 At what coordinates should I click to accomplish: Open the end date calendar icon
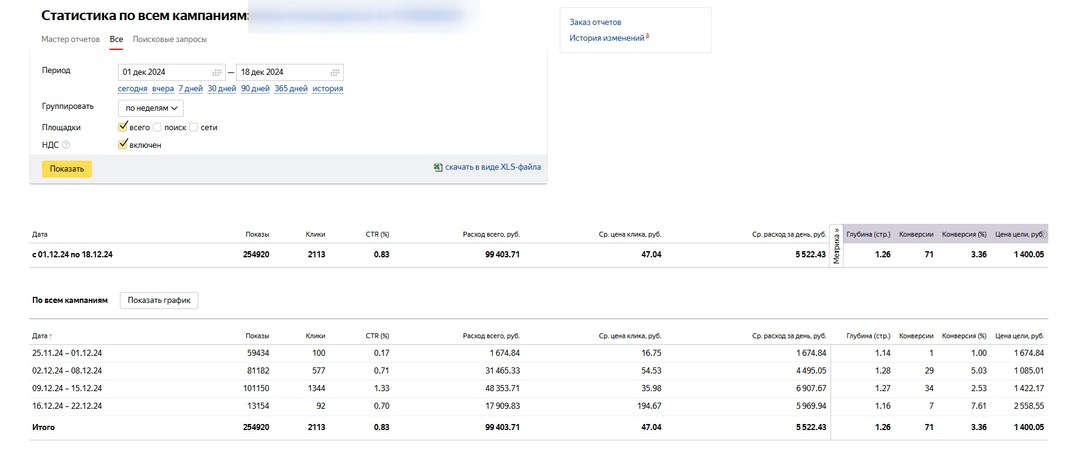[335, 72]
